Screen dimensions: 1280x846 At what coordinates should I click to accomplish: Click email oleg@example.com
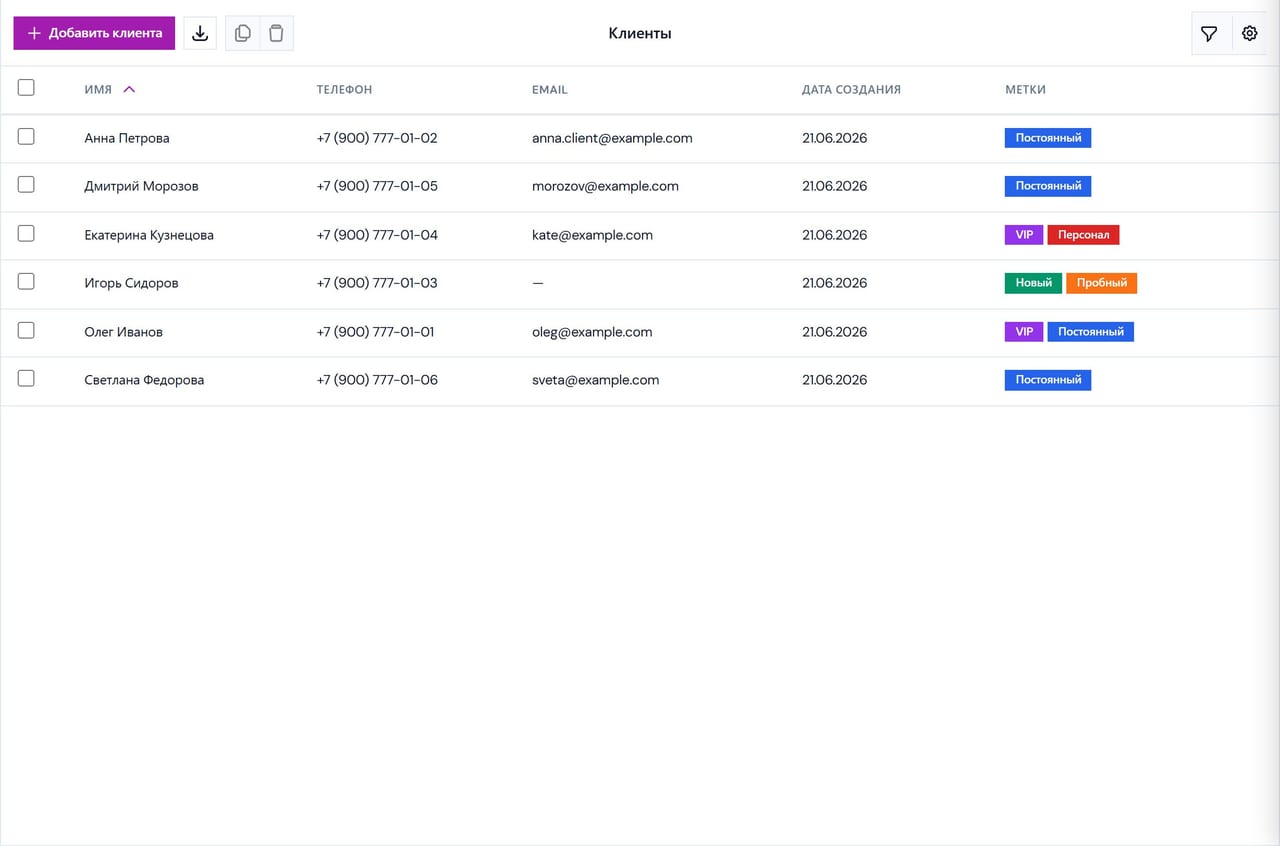tap(592, 332)
